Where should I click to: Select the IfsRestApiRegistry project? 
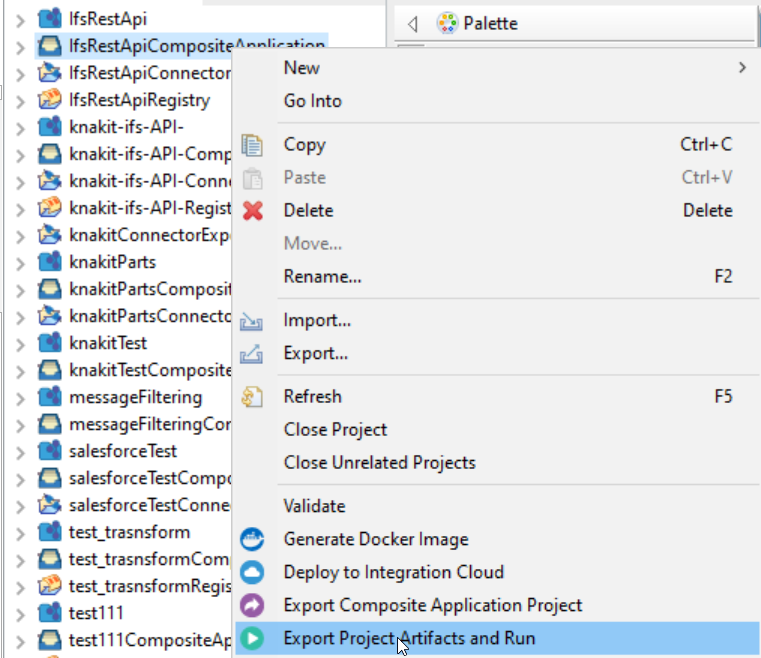pyautogui.click(x=139, y=100)
